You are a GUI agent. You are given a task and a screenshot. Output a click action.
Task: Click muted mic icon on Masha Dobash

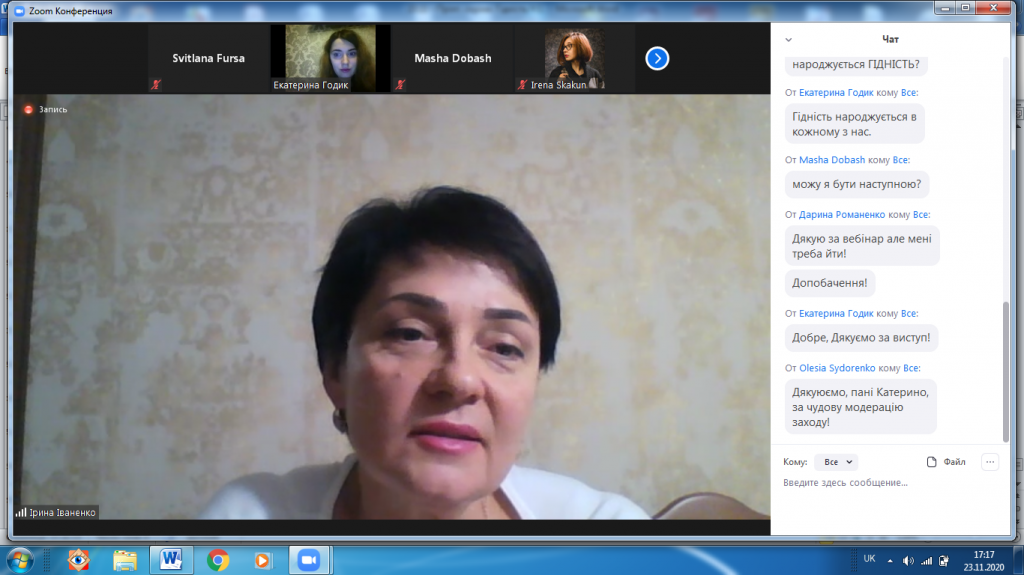tap(400, 84)
